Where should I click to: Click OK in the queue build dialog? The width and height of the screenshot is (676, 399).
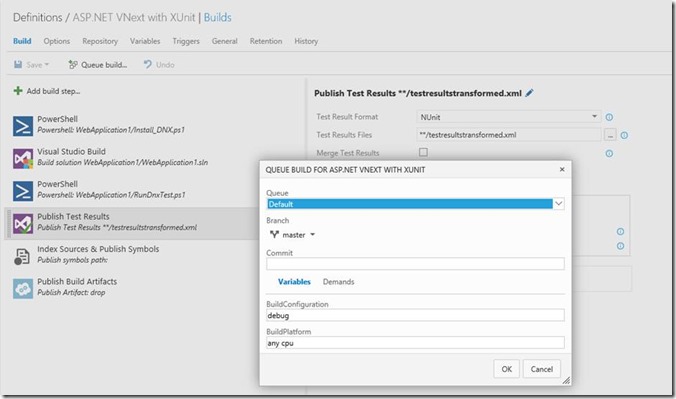pos(507,369)
